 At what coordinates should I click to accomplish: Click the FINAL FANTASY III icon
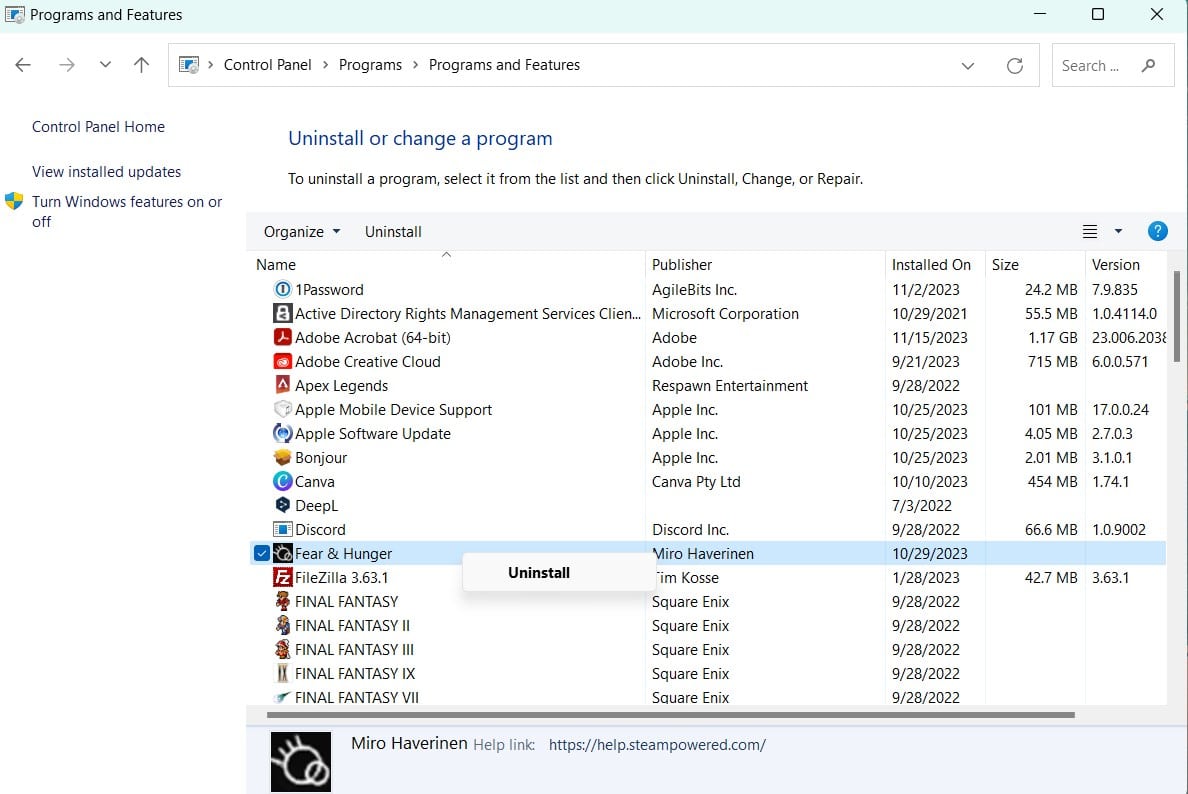pyautogui.click(x=283, y=649)
